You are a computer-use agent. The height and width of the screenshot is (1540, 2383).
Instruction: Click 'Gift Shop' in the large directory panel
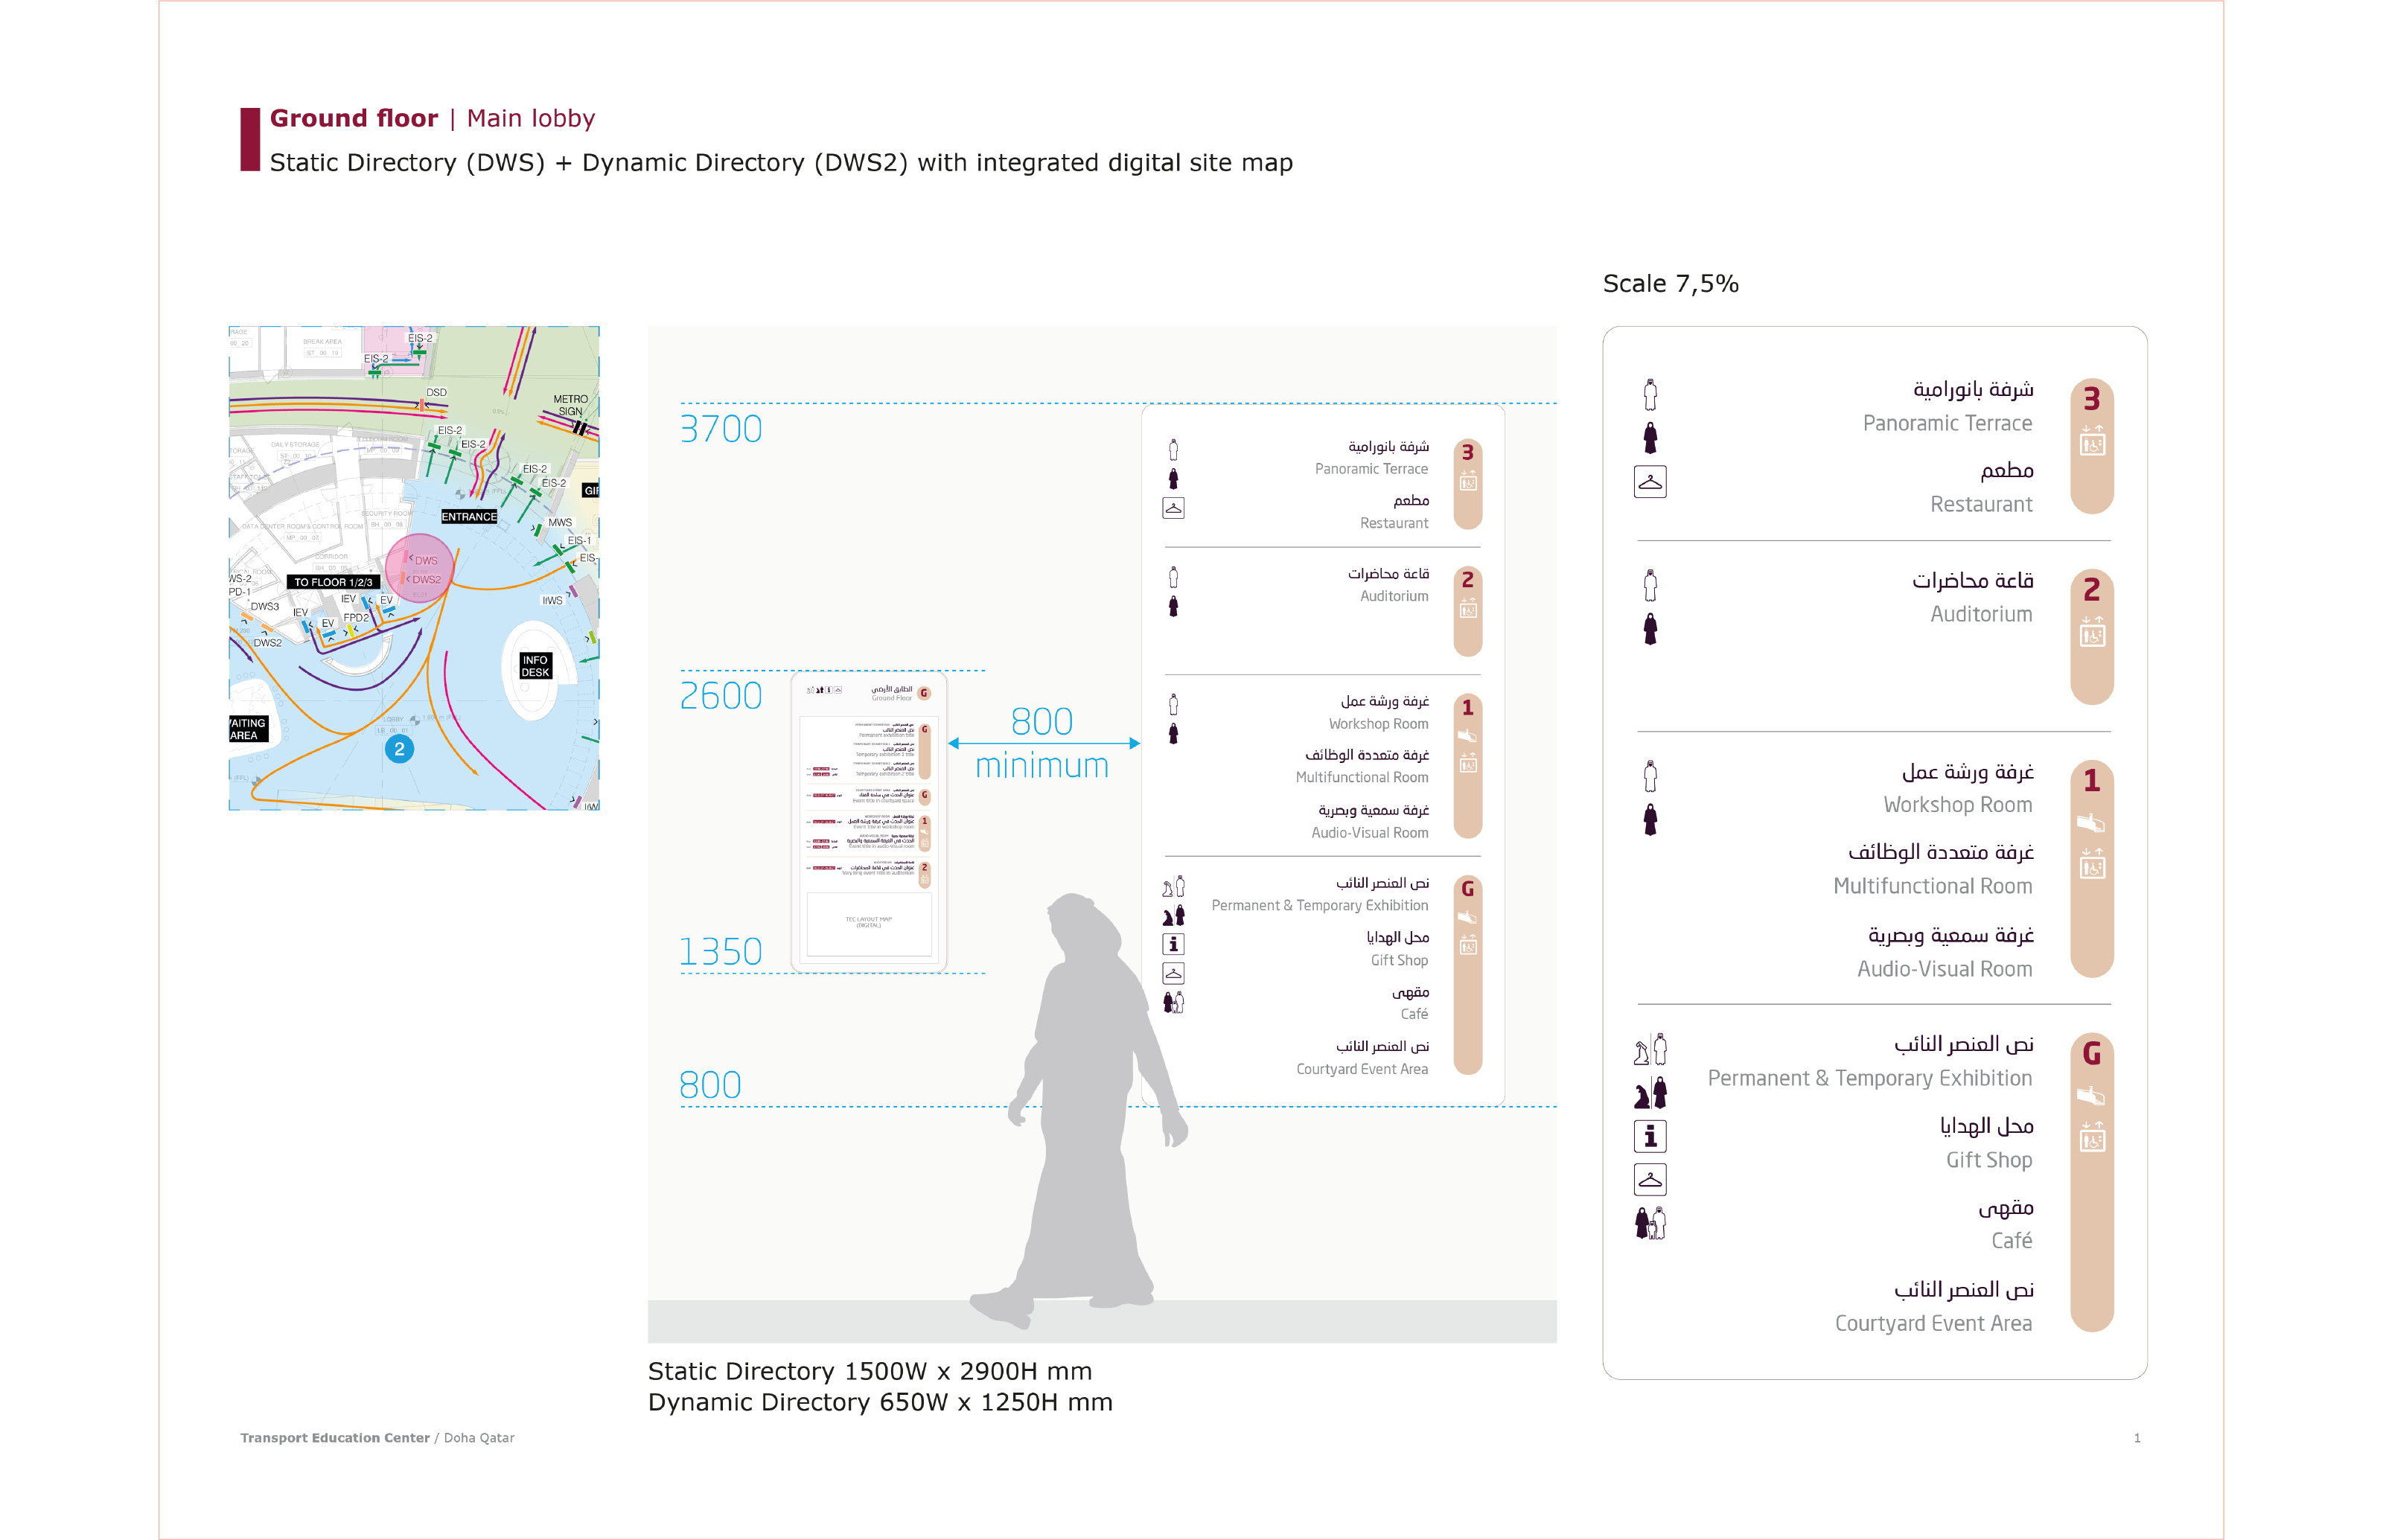point(1989,1161)
